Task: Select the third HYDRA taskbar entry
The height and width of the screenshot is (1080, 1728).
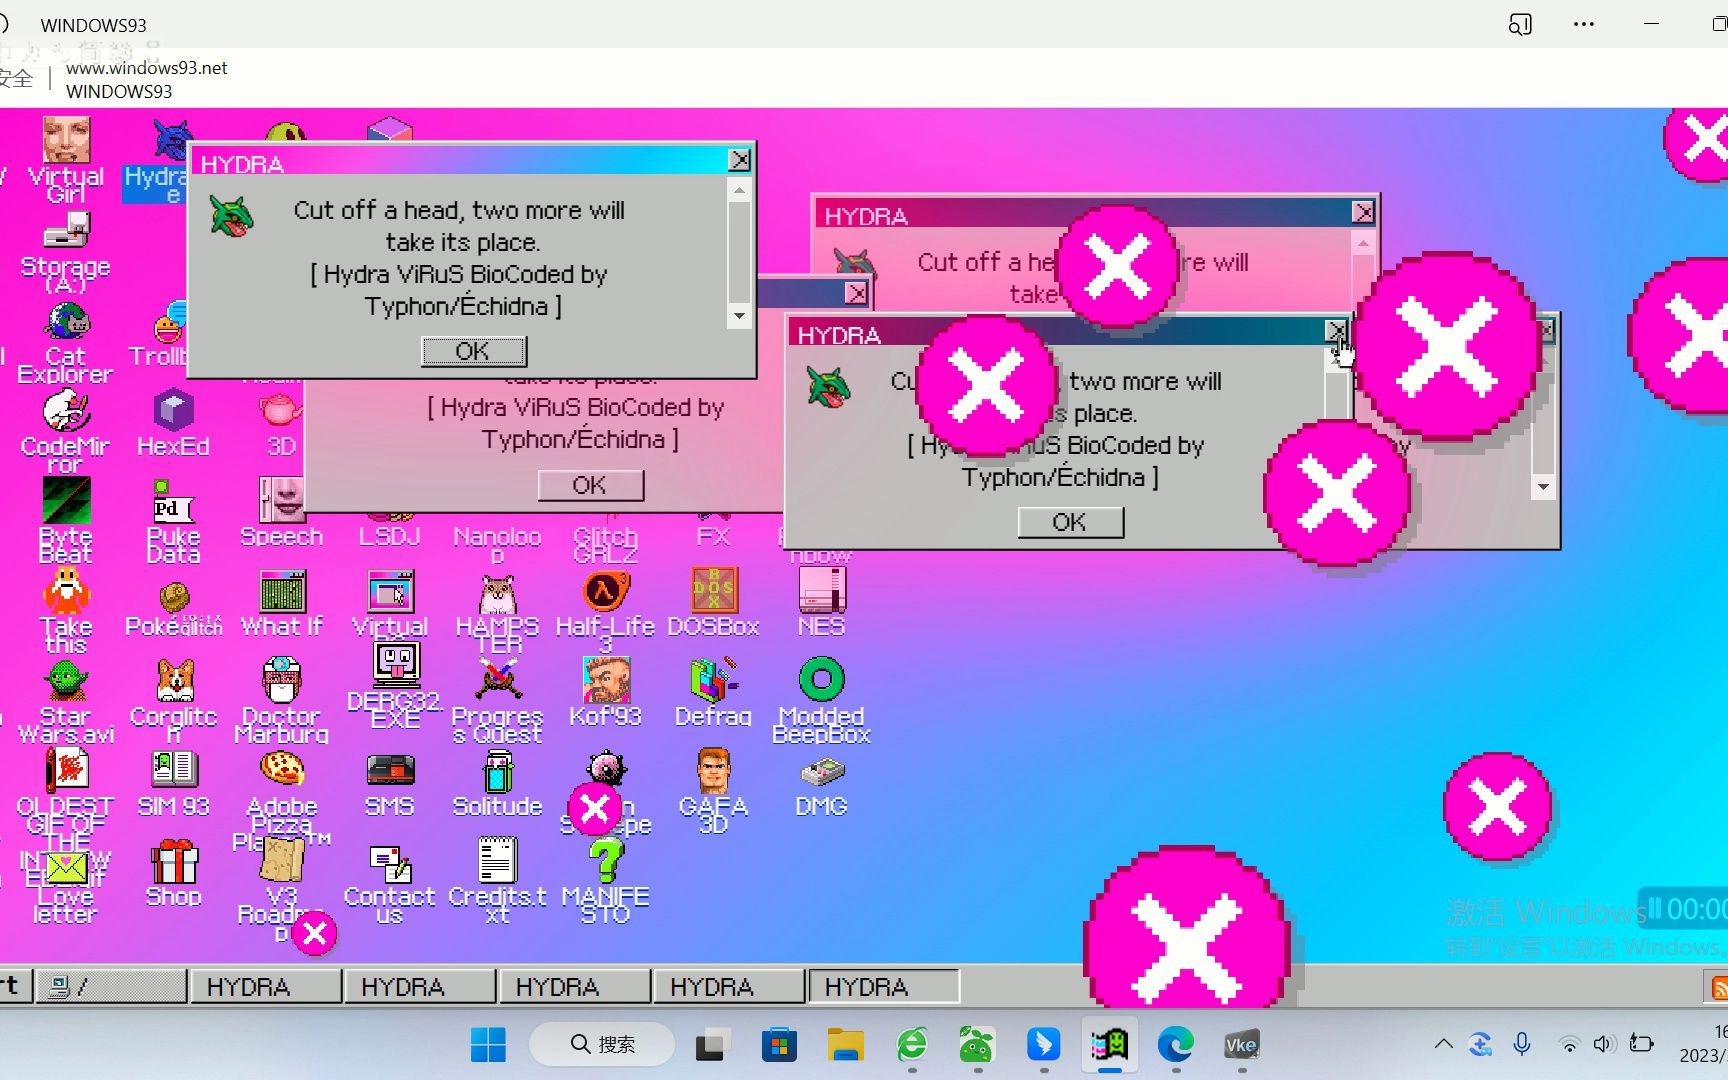Action: (574, 987)
